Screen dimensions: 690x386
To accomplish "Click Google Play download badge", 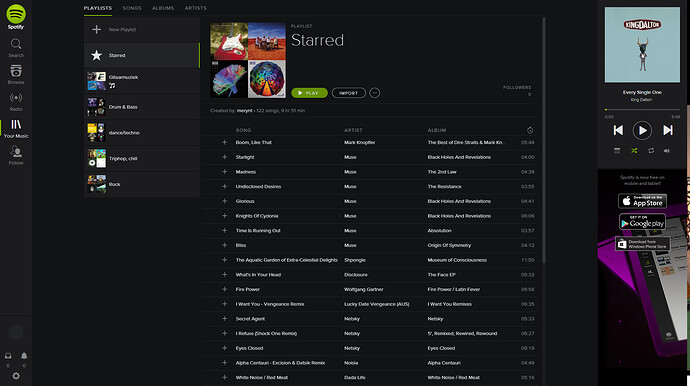I will tap(642, 222).
